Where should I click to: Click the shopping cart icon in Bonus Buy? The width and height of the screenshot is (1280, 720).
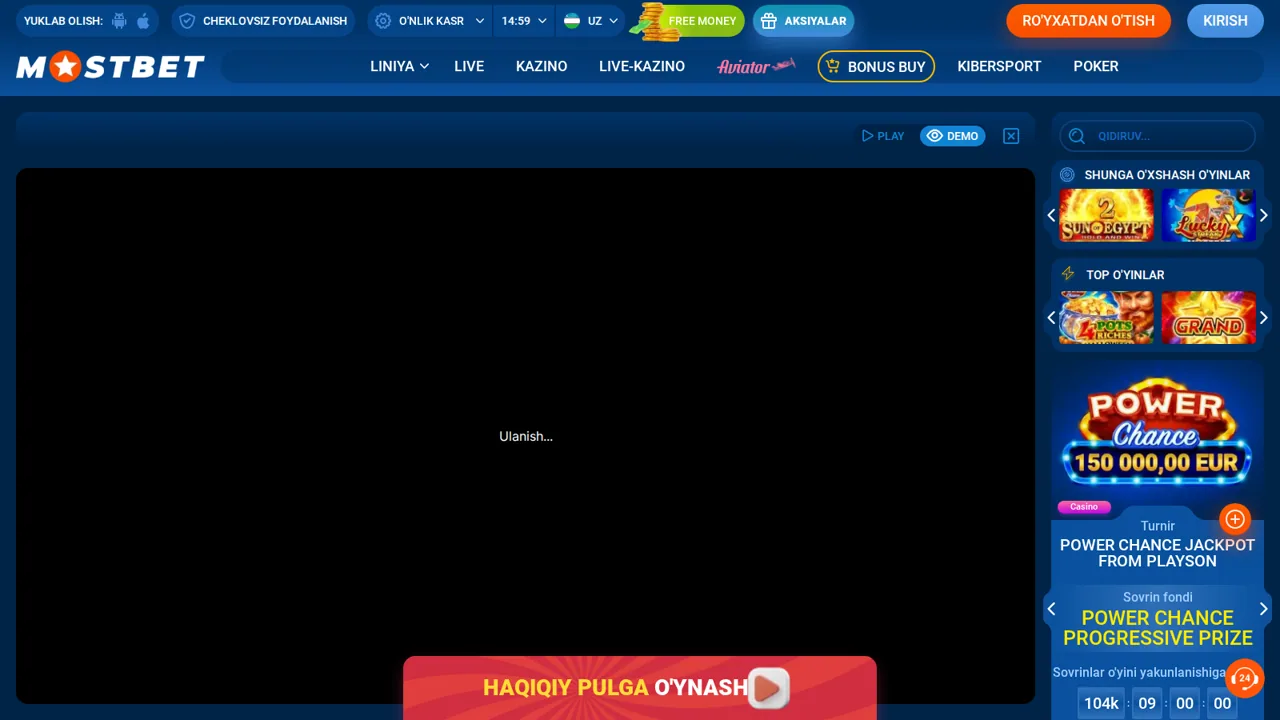833,66
